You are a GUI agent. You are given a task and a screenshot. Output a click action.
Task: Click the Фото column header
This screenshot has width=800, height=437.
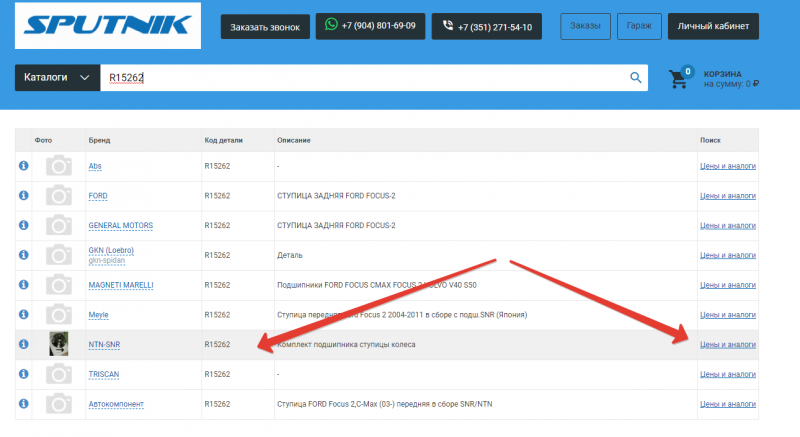point(43,140)
